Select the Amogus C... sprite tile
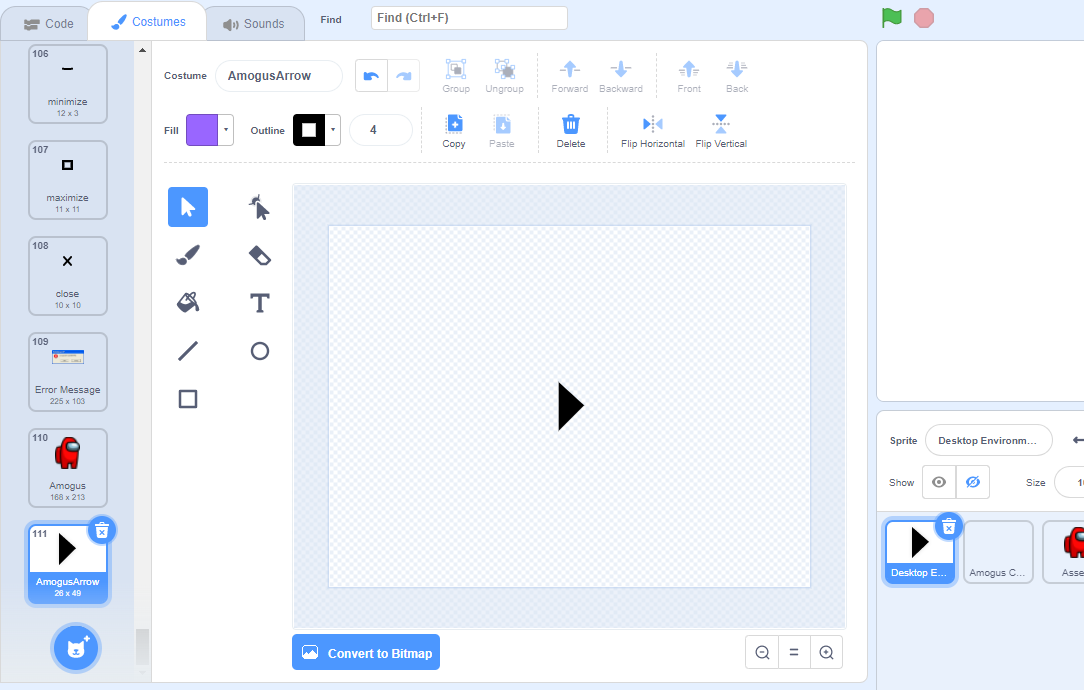The image size is (1084, 690). pyautogui.click(x=998, y=552)
